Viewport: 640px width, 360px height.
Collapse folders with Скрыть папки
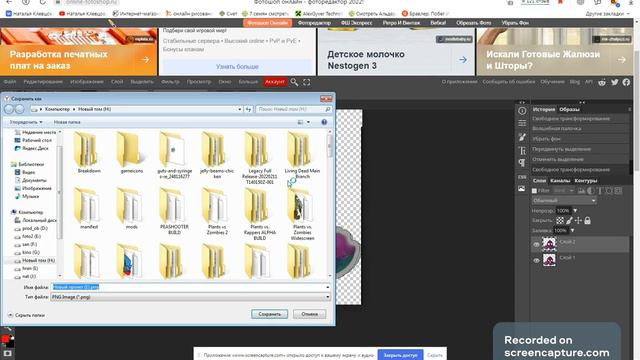(x=26, y=315)
